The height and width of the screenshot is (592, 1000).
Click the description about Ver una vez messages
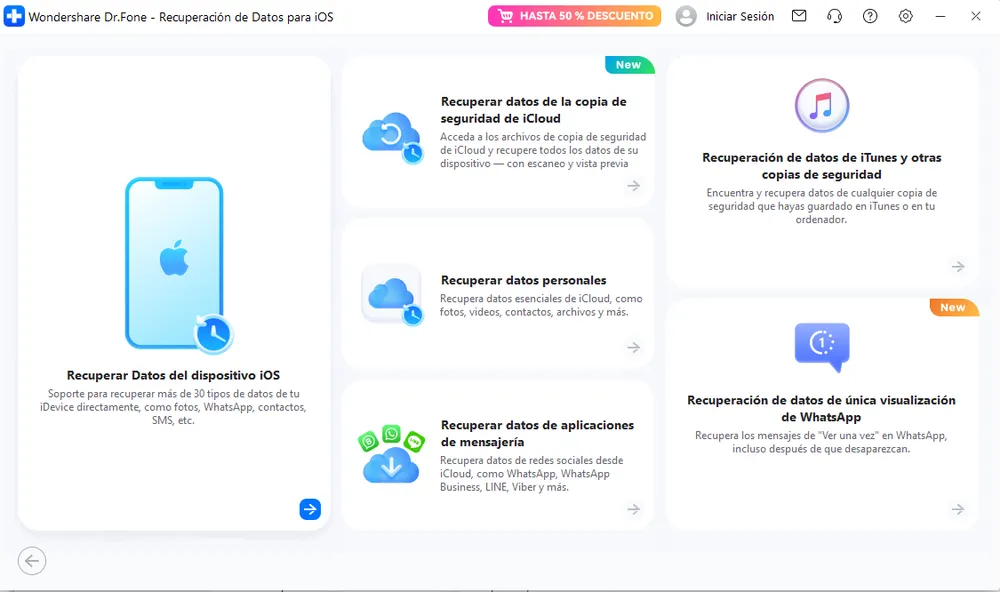821,442
